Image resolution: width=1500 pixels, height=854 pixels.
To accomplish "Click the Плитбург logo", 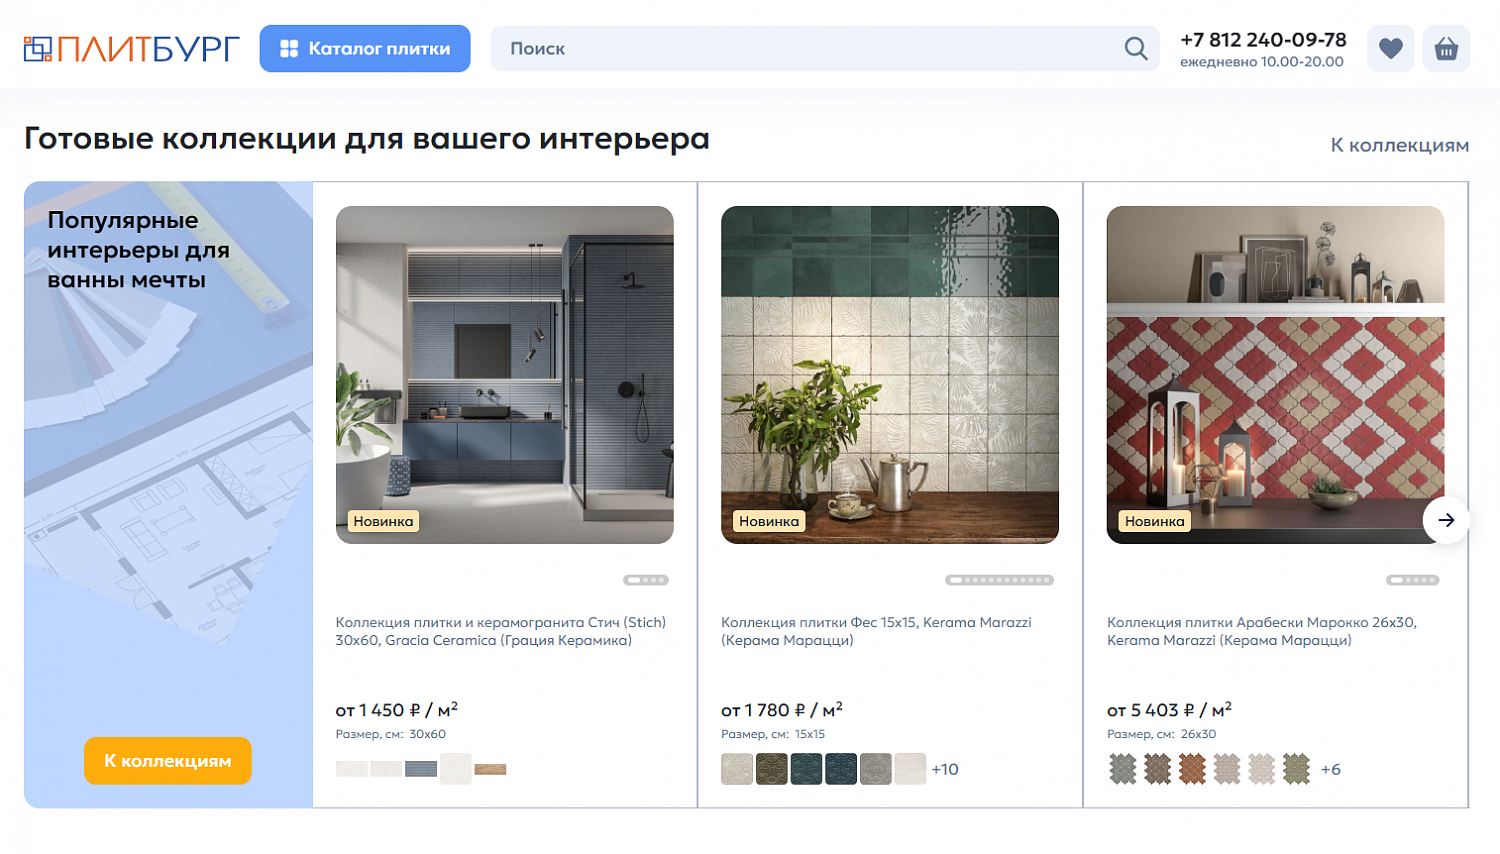I will pos(131,48).
